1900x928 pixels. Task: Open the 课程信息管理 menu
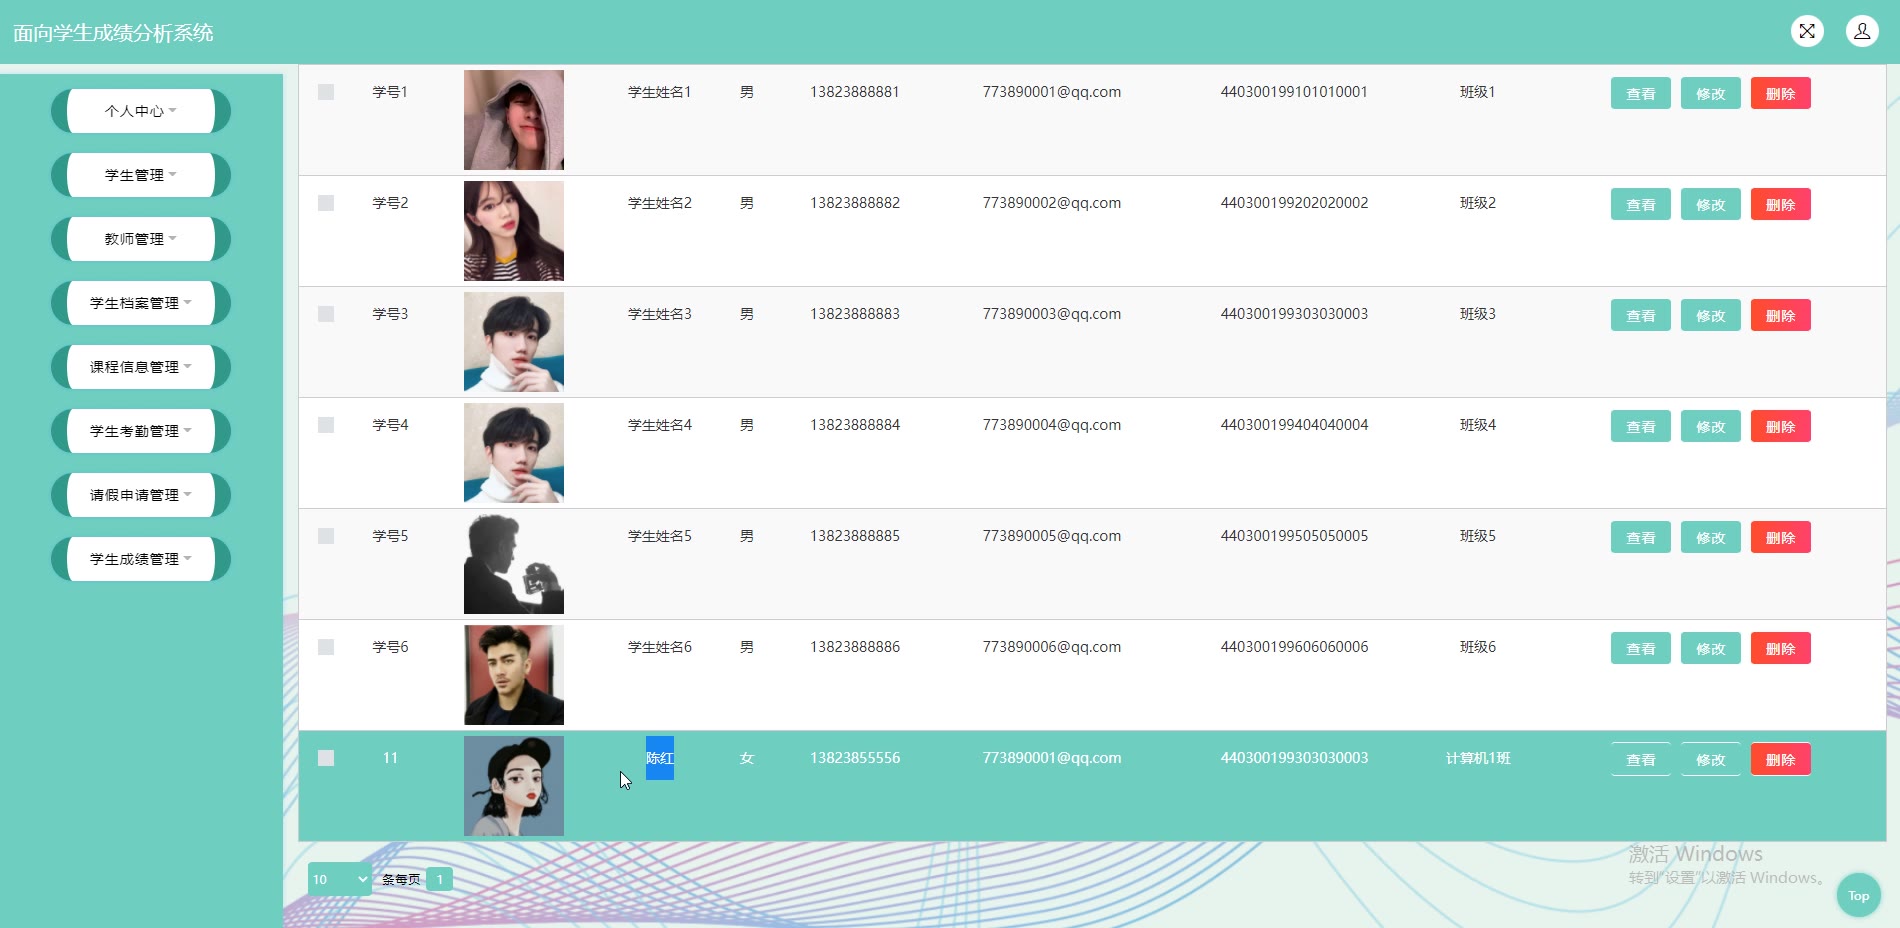(x=140, y=367)
